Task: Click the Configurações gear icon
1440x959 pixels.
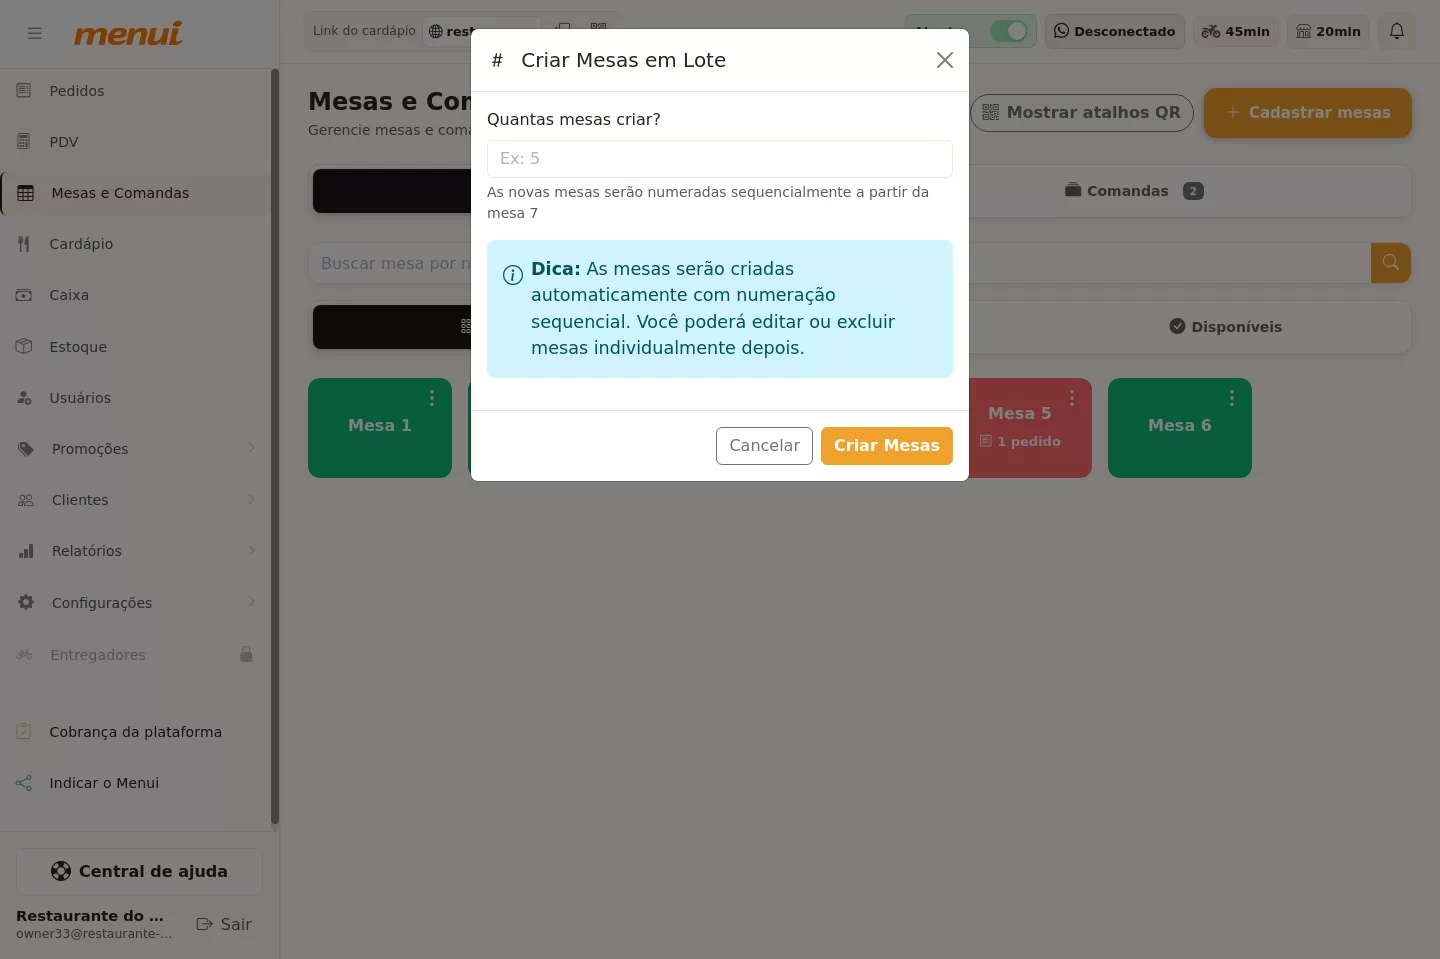Action: point(26,602)
